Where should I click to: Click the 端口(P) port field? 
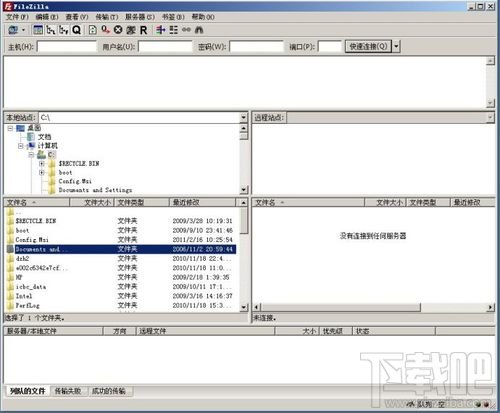(x=330, y=47)
